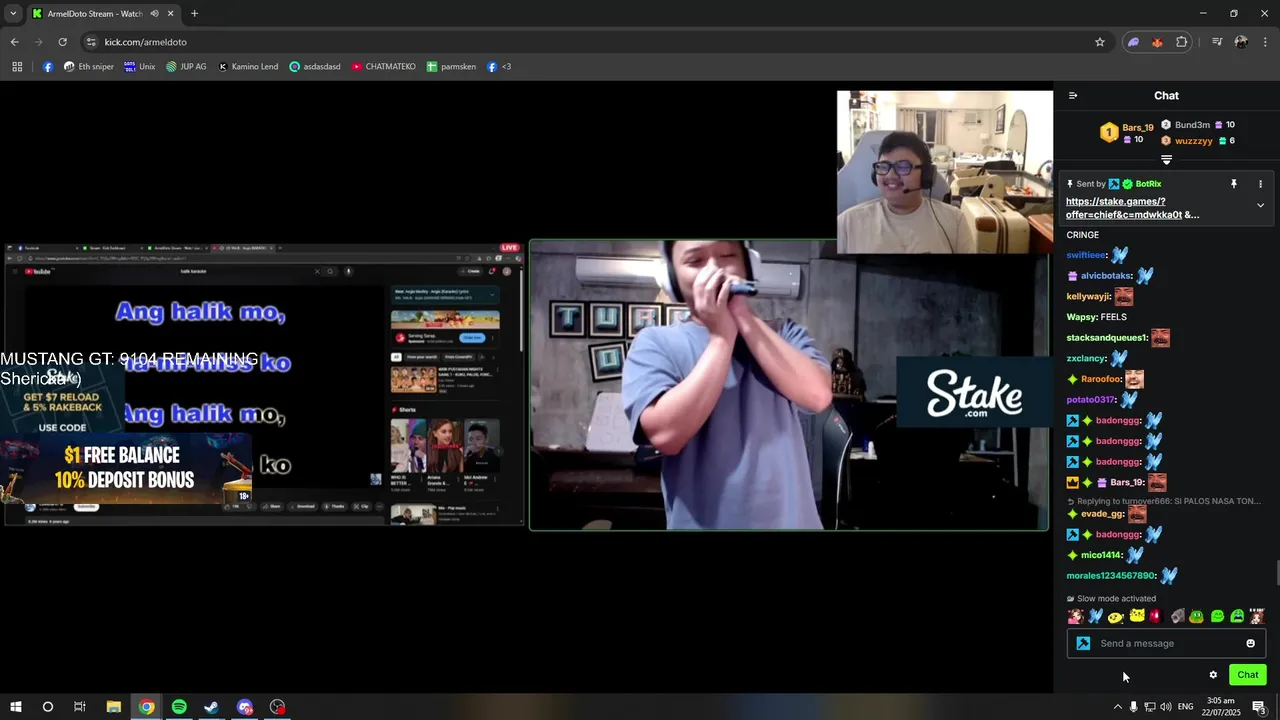Screen dimensions: 1280x720
Task: Open Chrome media controls icon
Action: click(1217, 42)
